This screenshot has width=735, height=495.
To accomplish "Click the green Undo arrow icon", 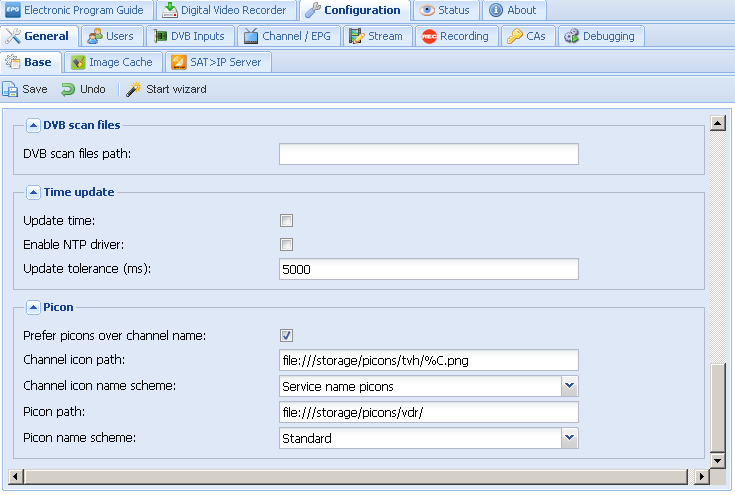I will [68, 89].
